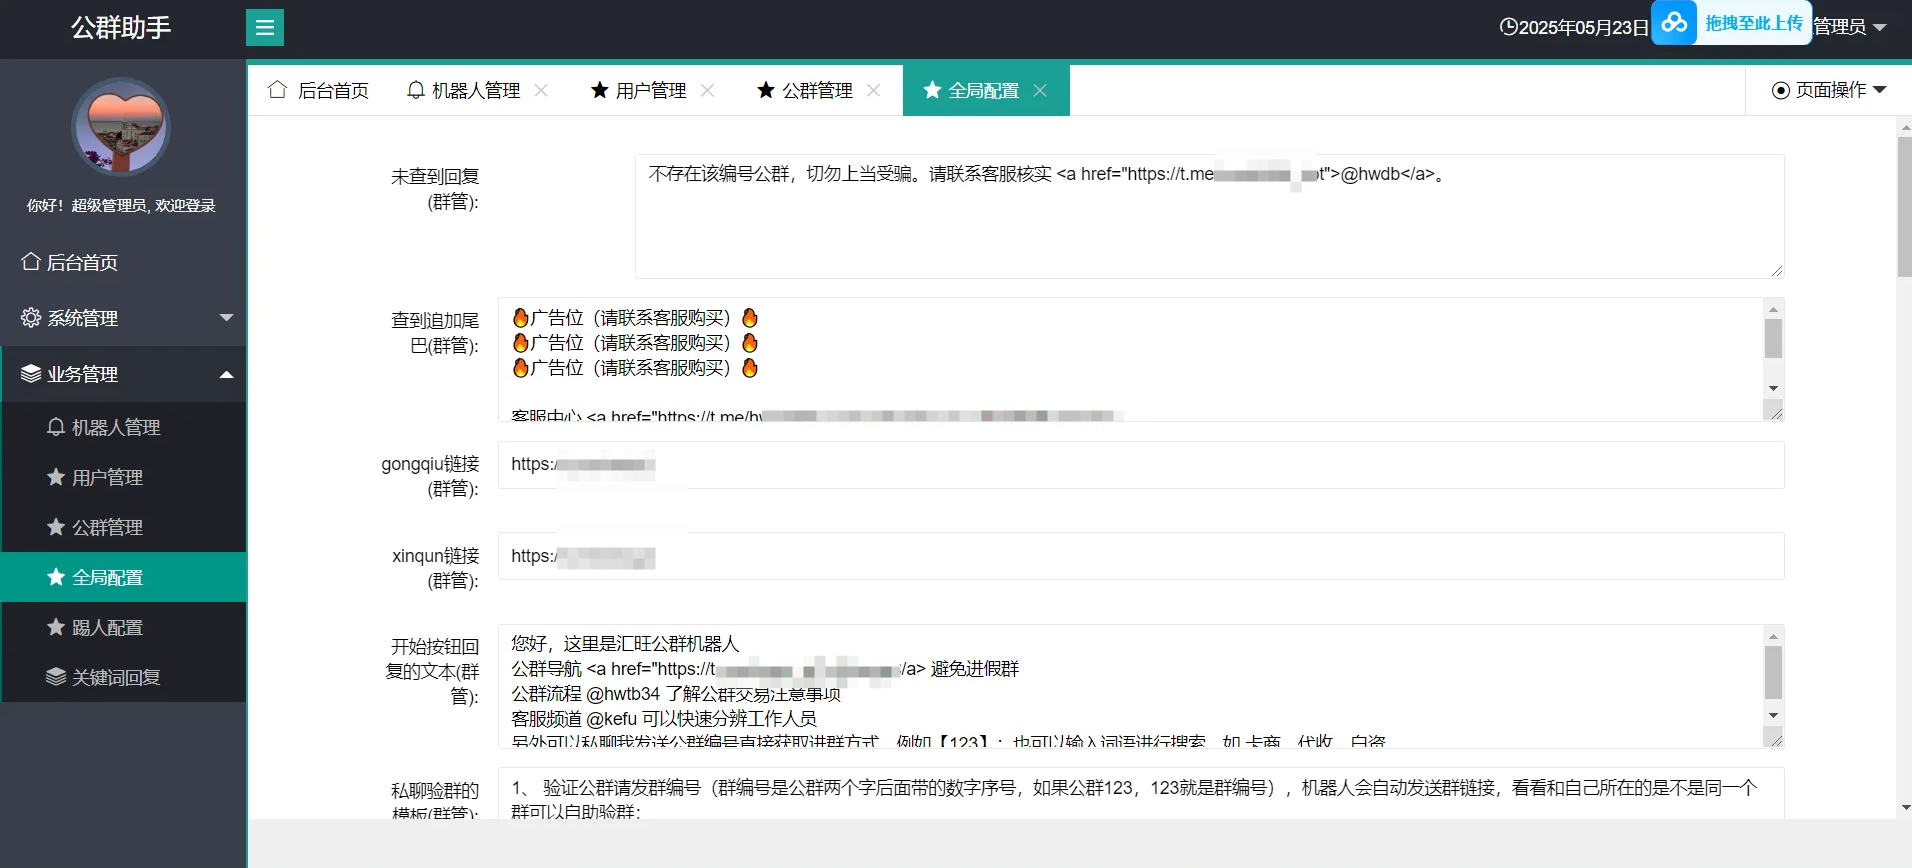Click into the 私聊验群的模板 textarea
Image resolution: width=1912 pixels, height=868 pixels.
[1141, 794]
